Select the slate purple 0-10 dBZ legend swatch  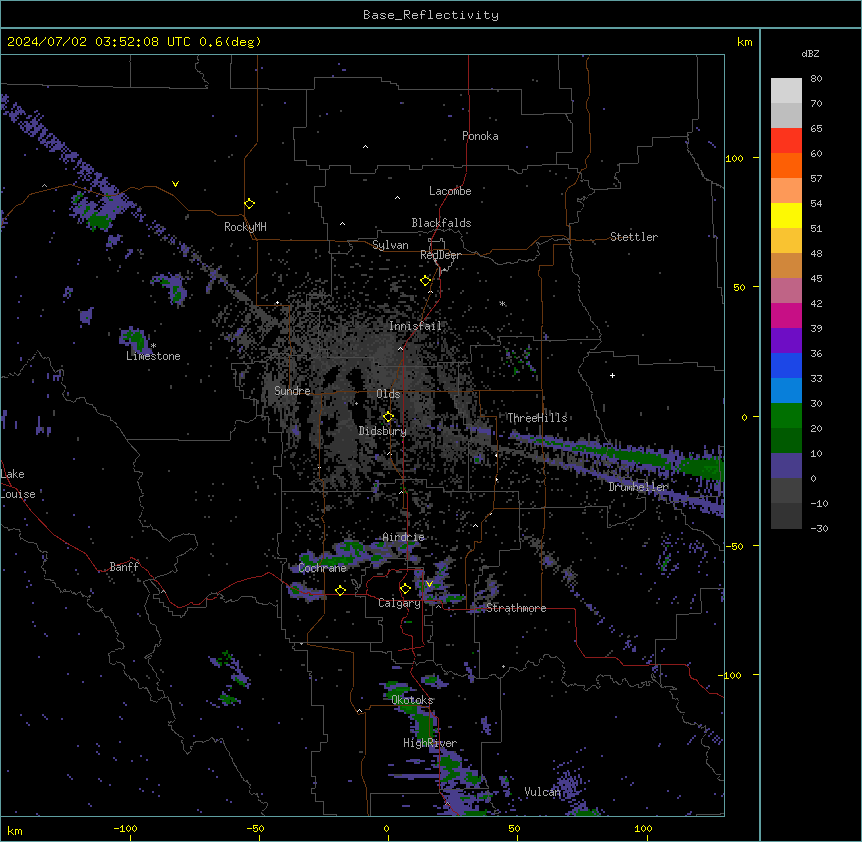pyautogui.click(x=786, y=466)
